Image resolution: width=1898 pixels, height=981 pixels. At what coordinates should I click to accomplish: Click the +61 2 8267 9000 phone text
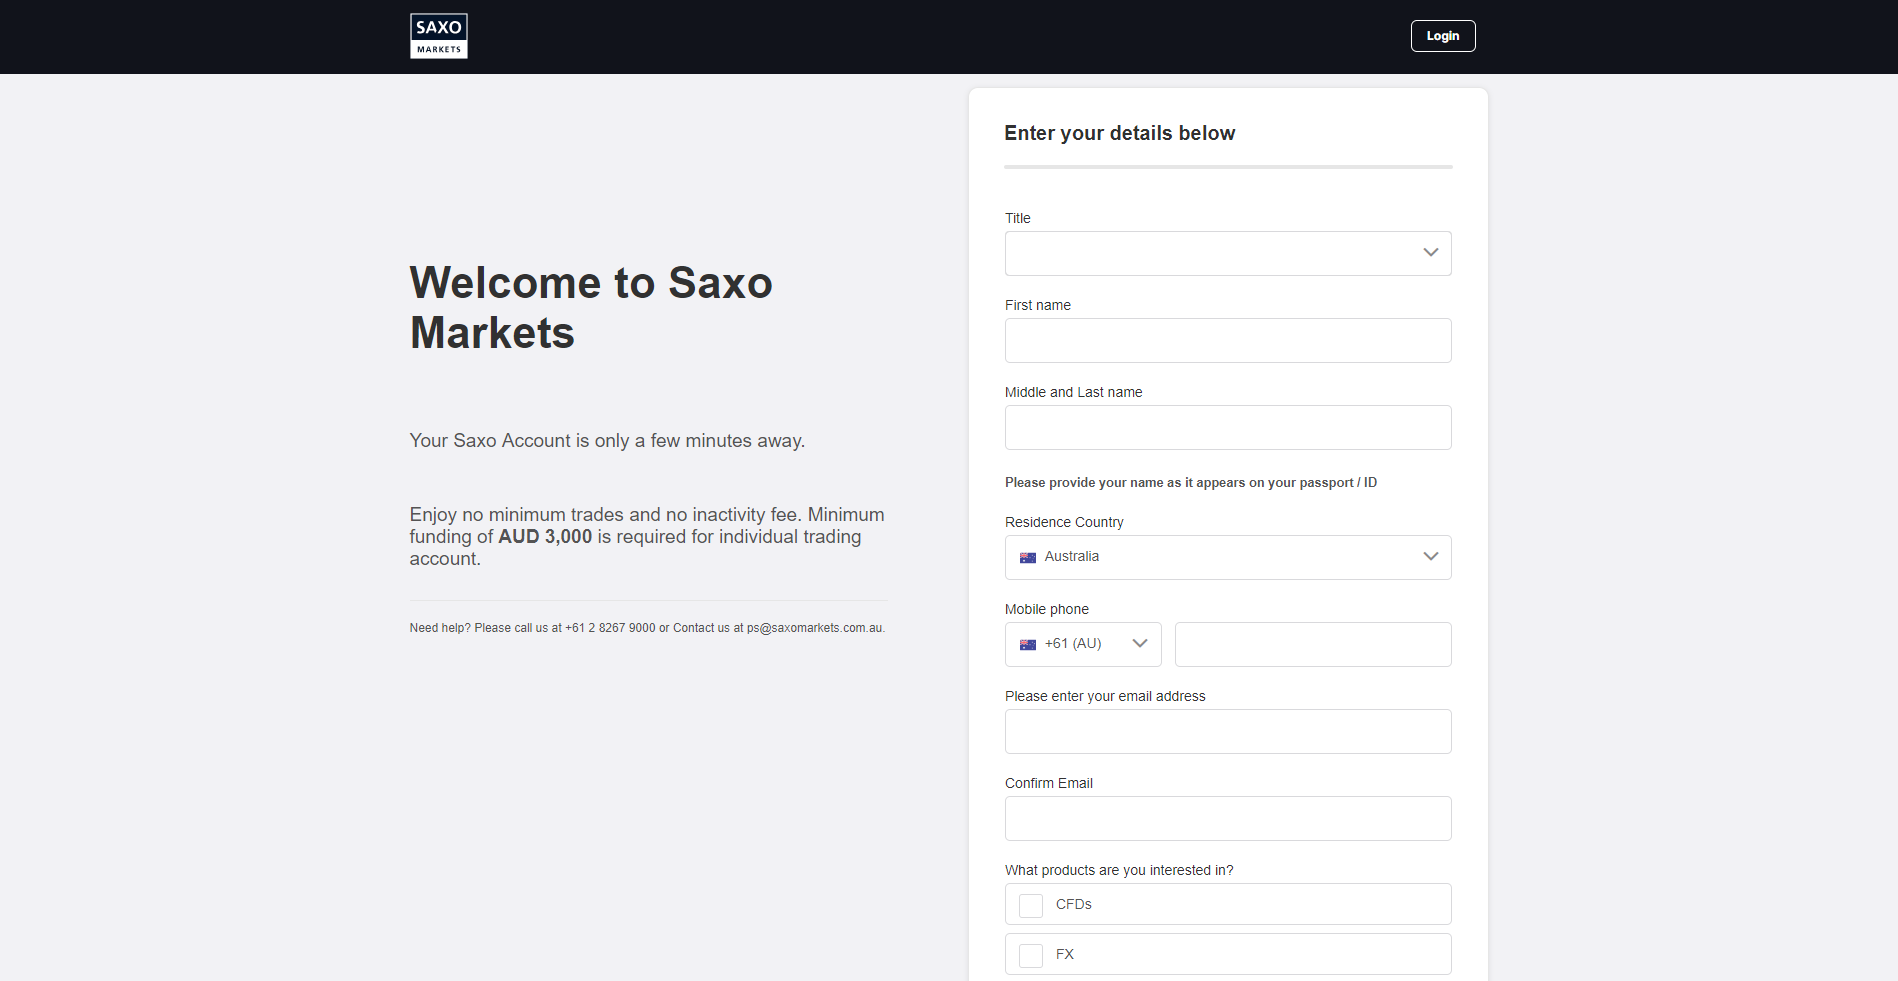coord(608,628)
